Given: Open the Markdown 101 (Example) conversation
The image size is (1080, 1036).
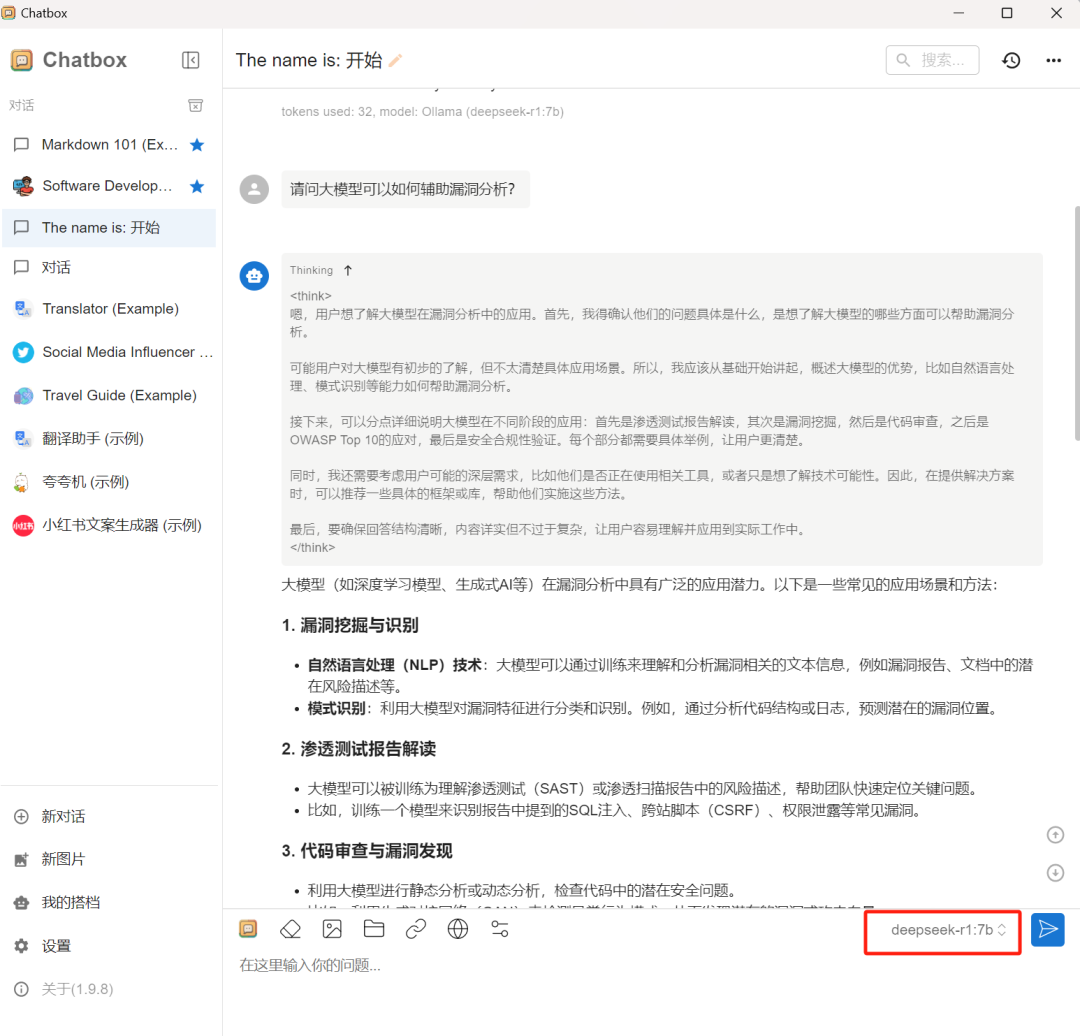Looking at the screenshot, I should coord(110,145).
